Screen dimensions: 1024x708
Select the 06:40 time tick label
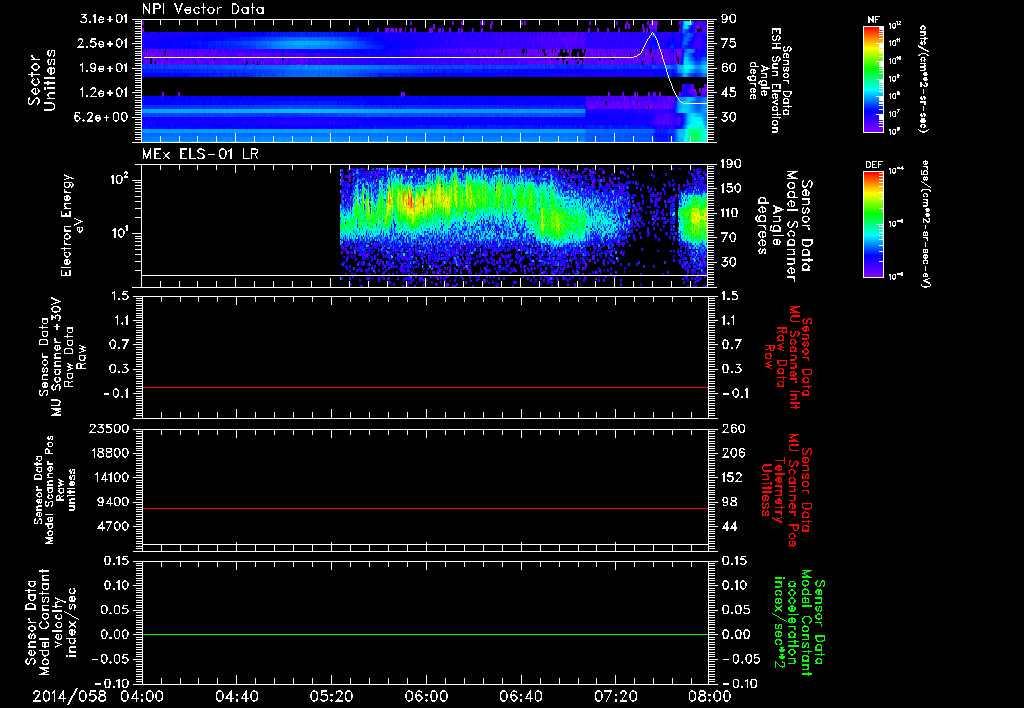pos(520,695)
